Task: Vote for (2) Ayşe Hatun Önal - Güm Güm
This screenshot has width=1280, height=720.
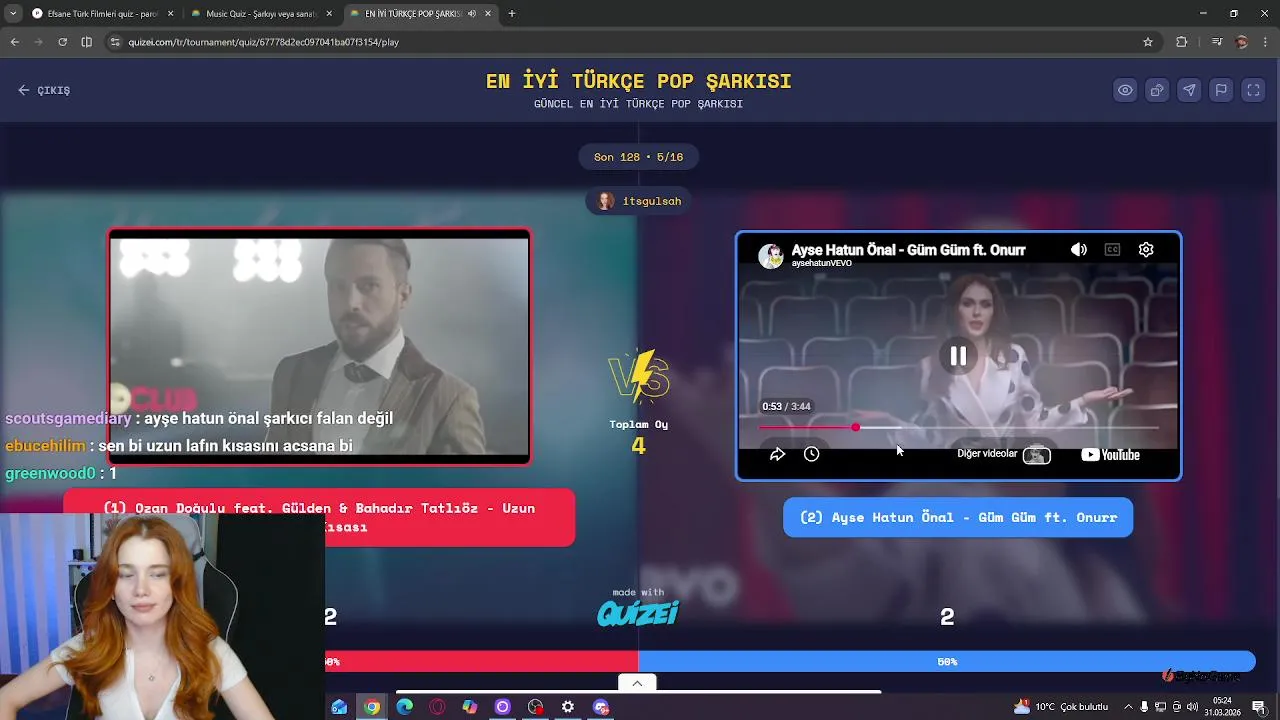Action: pyautogui.click(x=958, y=517)
